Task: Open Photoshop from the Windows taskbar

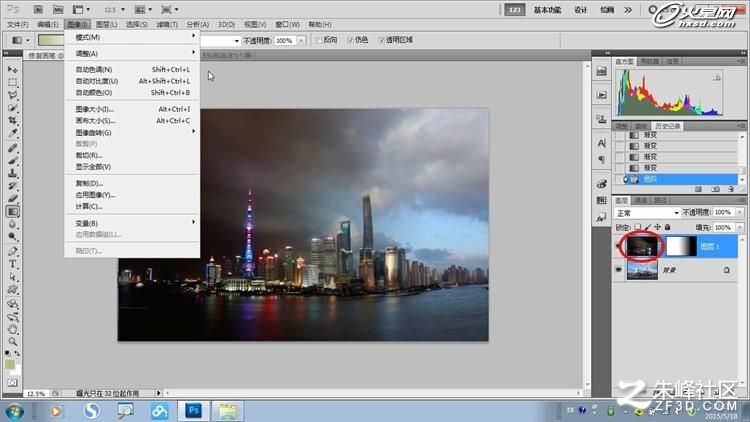Action: click(x=194, y=411)
